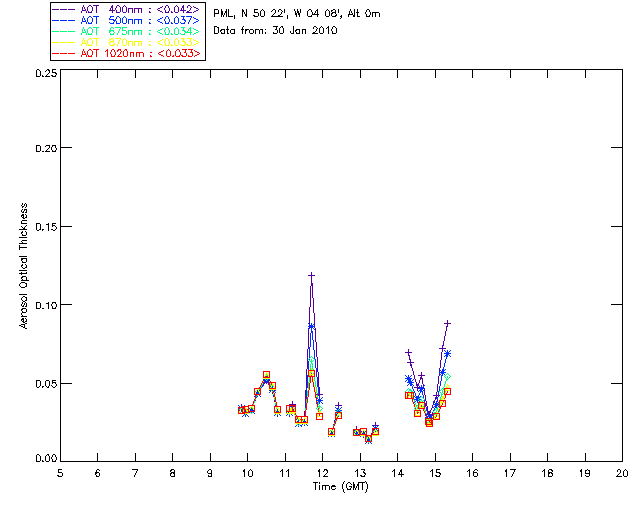Click the x-axis tick label 15

(x=435, y=474)
